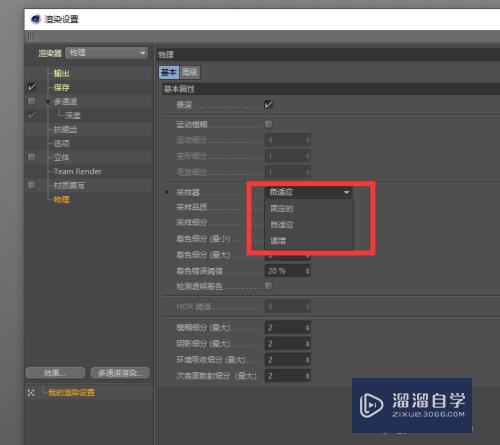Viewport: 500px width, 445px height.
Task: Click the 毛发细分 stepper arrows
Action: coord(308,172)
